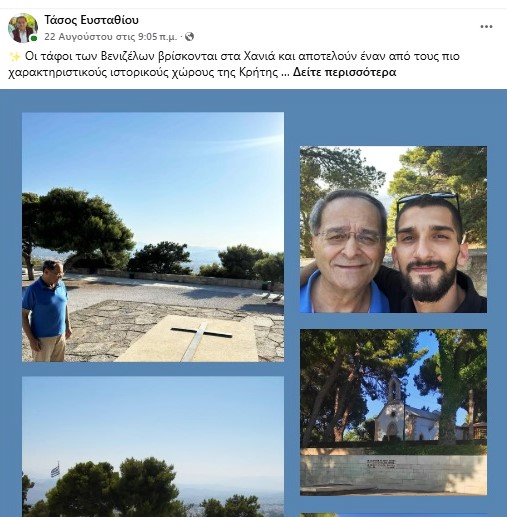Open the selfie of two men
The image size is (507, 517).
pos(393,229)
